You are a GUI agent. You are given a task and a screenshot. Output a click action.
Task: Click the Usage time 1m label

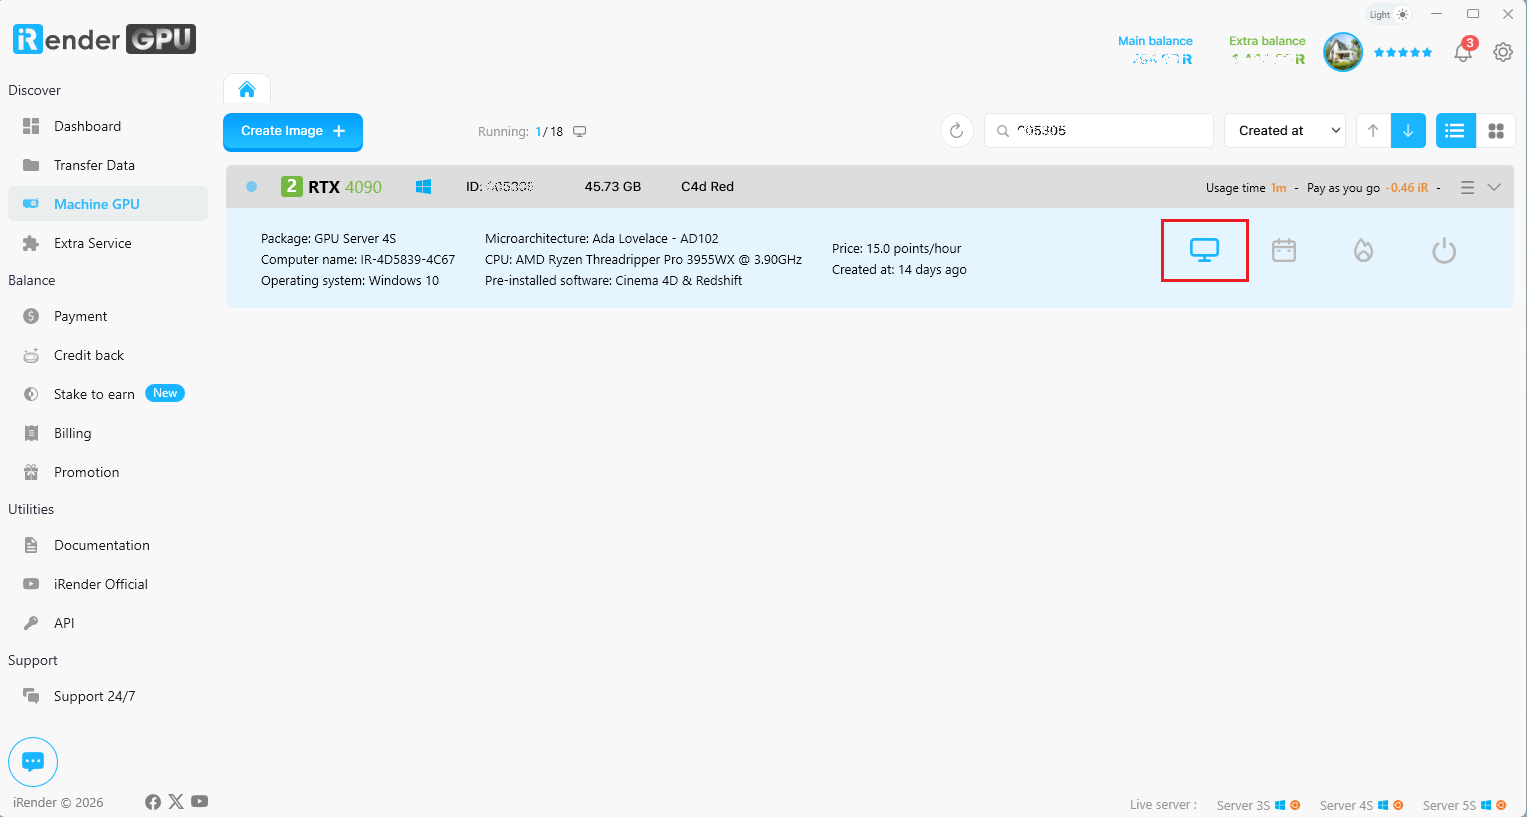click(x=1246, y=188)
